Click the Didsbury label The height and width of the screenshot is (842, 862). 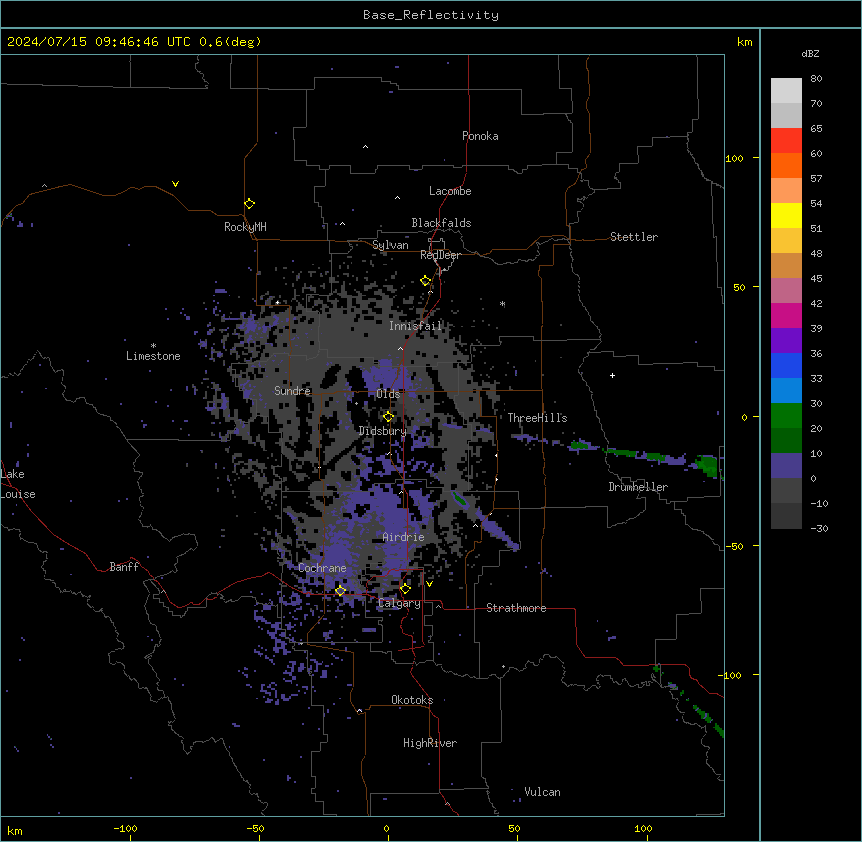[x=383, y=431]
